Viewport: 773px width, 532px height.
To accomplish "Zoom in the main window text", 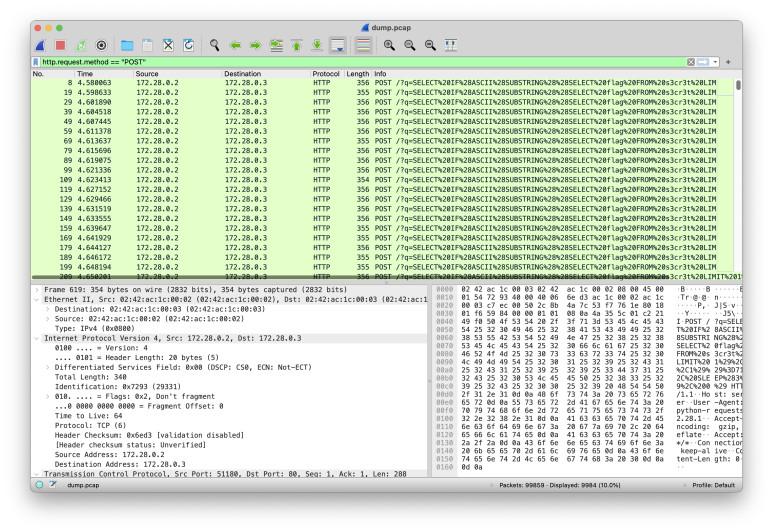I will pos(389,45).
